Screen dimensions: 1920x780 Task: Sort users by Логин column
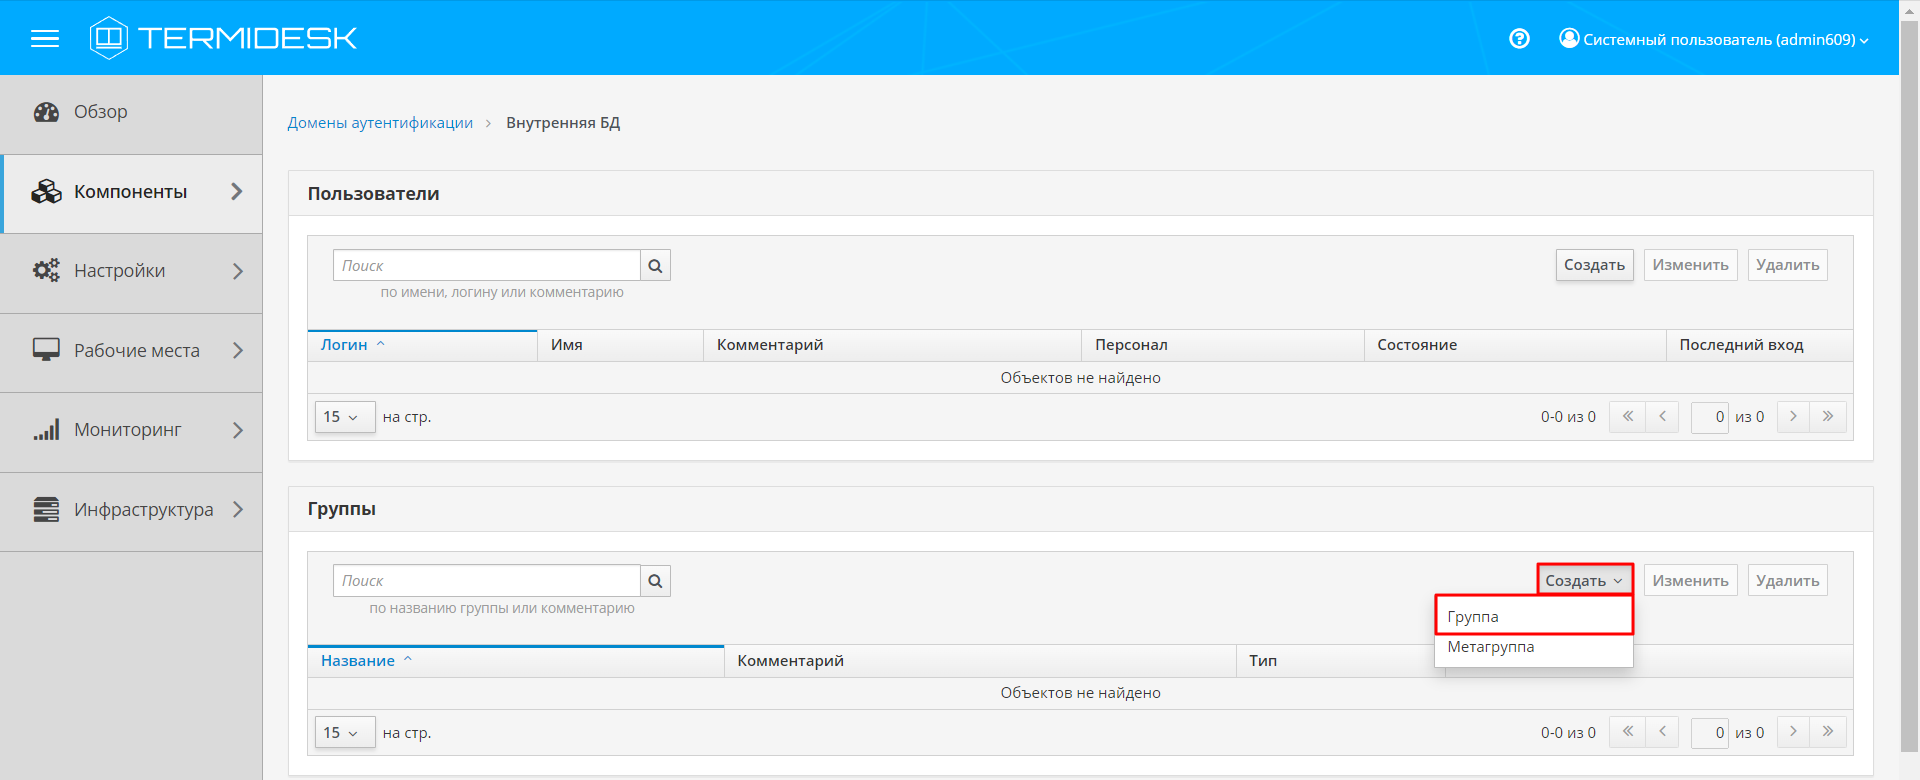pos(345,345)
